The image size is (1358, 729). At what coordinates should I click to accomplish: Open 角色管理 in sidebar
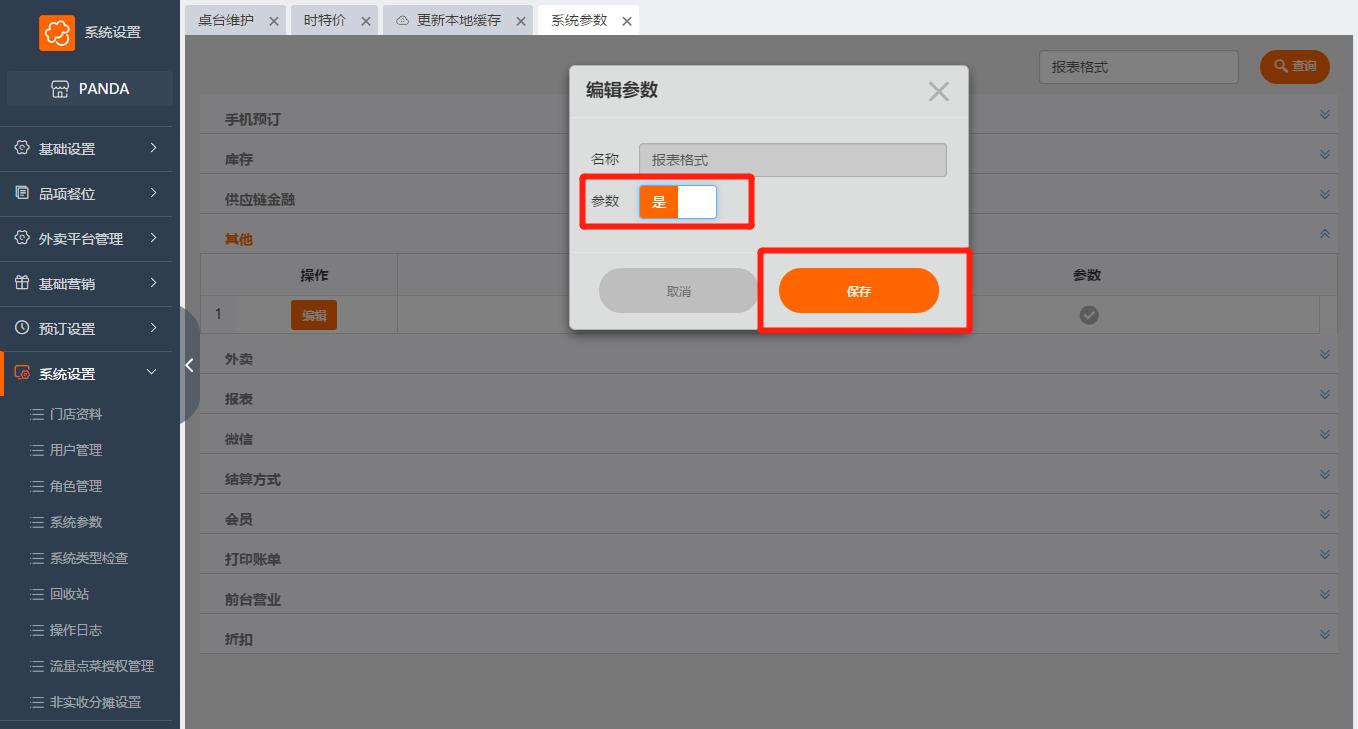(x=76, y=486)
